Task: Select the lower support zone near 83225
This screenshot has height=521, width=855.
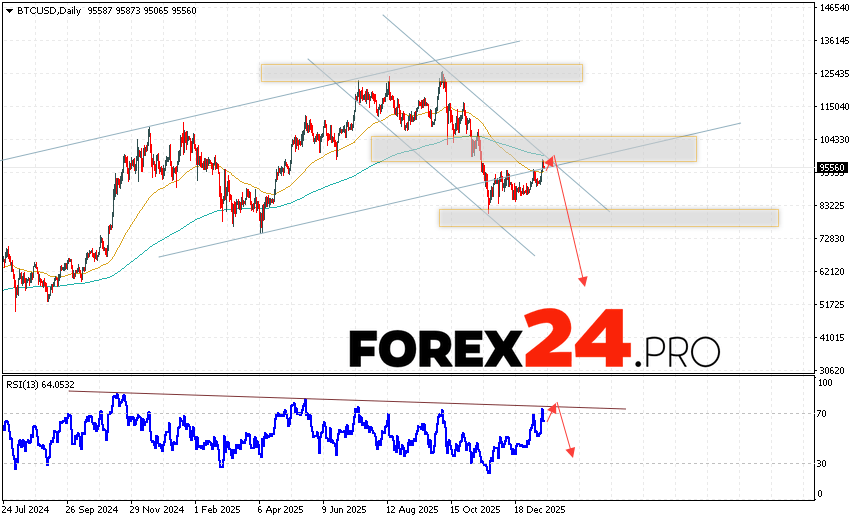Action: tap(608, 217)
